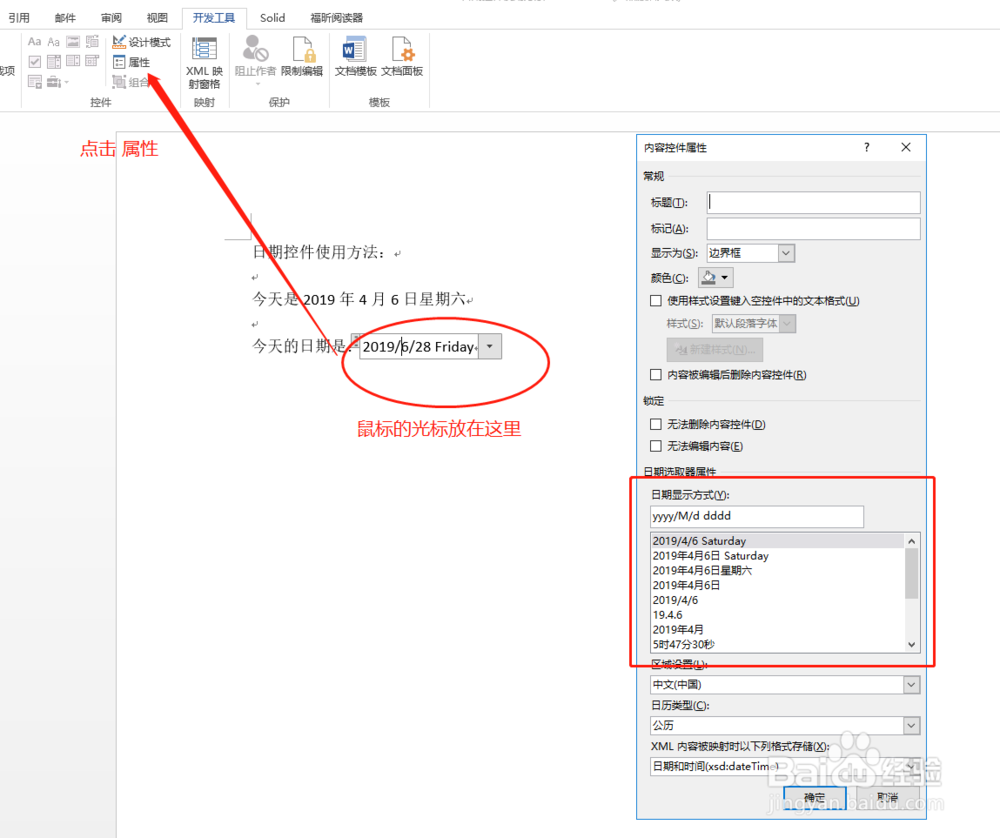Screen dimensions: 1000x838
Task: Click the 标记 input field
Action: coord(813,228)
